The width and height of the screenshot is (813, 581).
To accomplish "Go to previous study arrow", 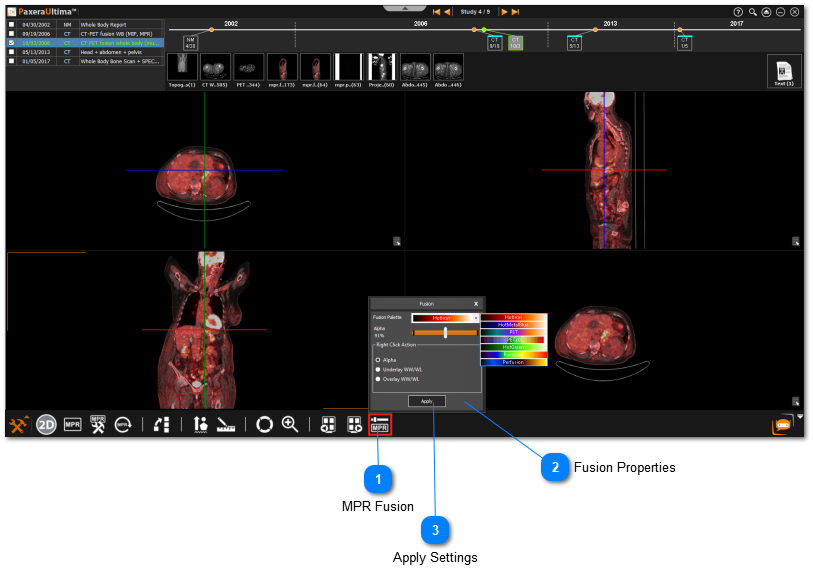I will pyautogui.click(x=447, y=12).
